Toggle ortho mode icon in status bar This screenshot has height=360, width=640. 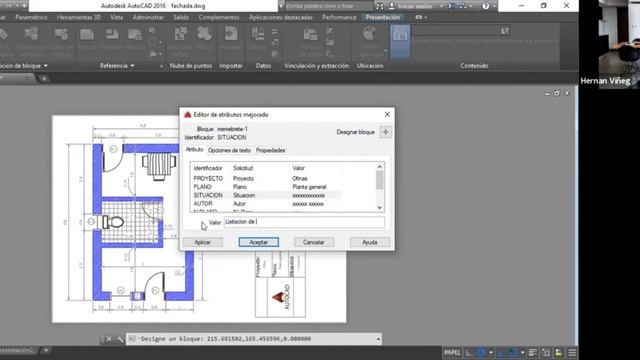coord(470,352)
